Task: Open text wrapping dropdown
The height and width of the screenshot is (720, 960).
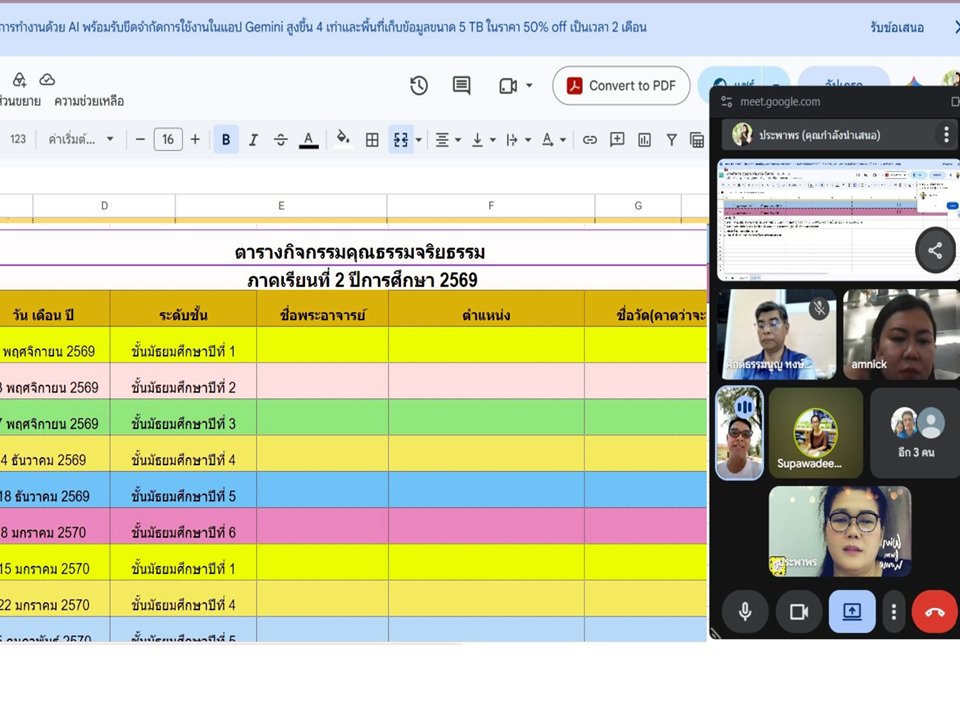Action: [518, 140]
